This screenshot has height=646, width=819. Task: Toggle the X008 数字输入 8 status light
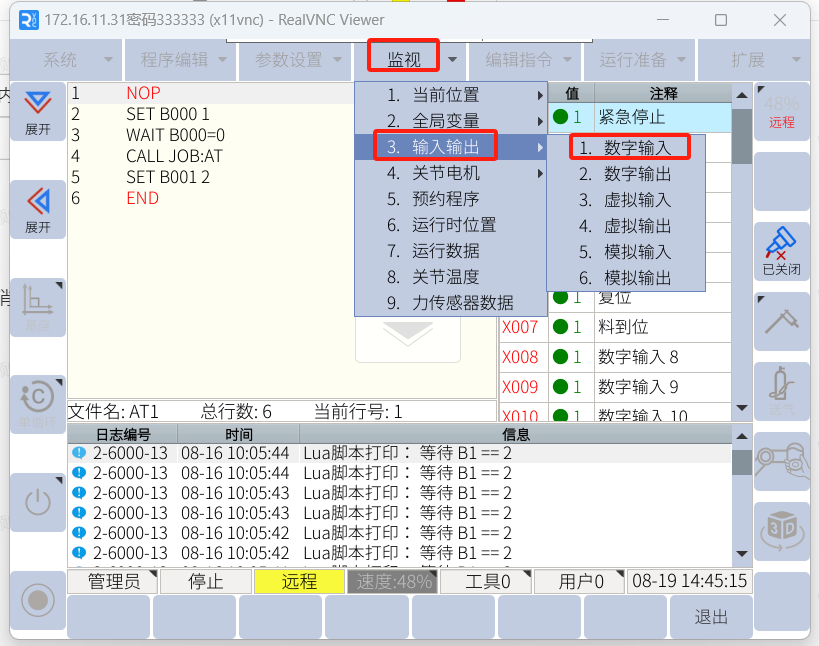(560, 357)
